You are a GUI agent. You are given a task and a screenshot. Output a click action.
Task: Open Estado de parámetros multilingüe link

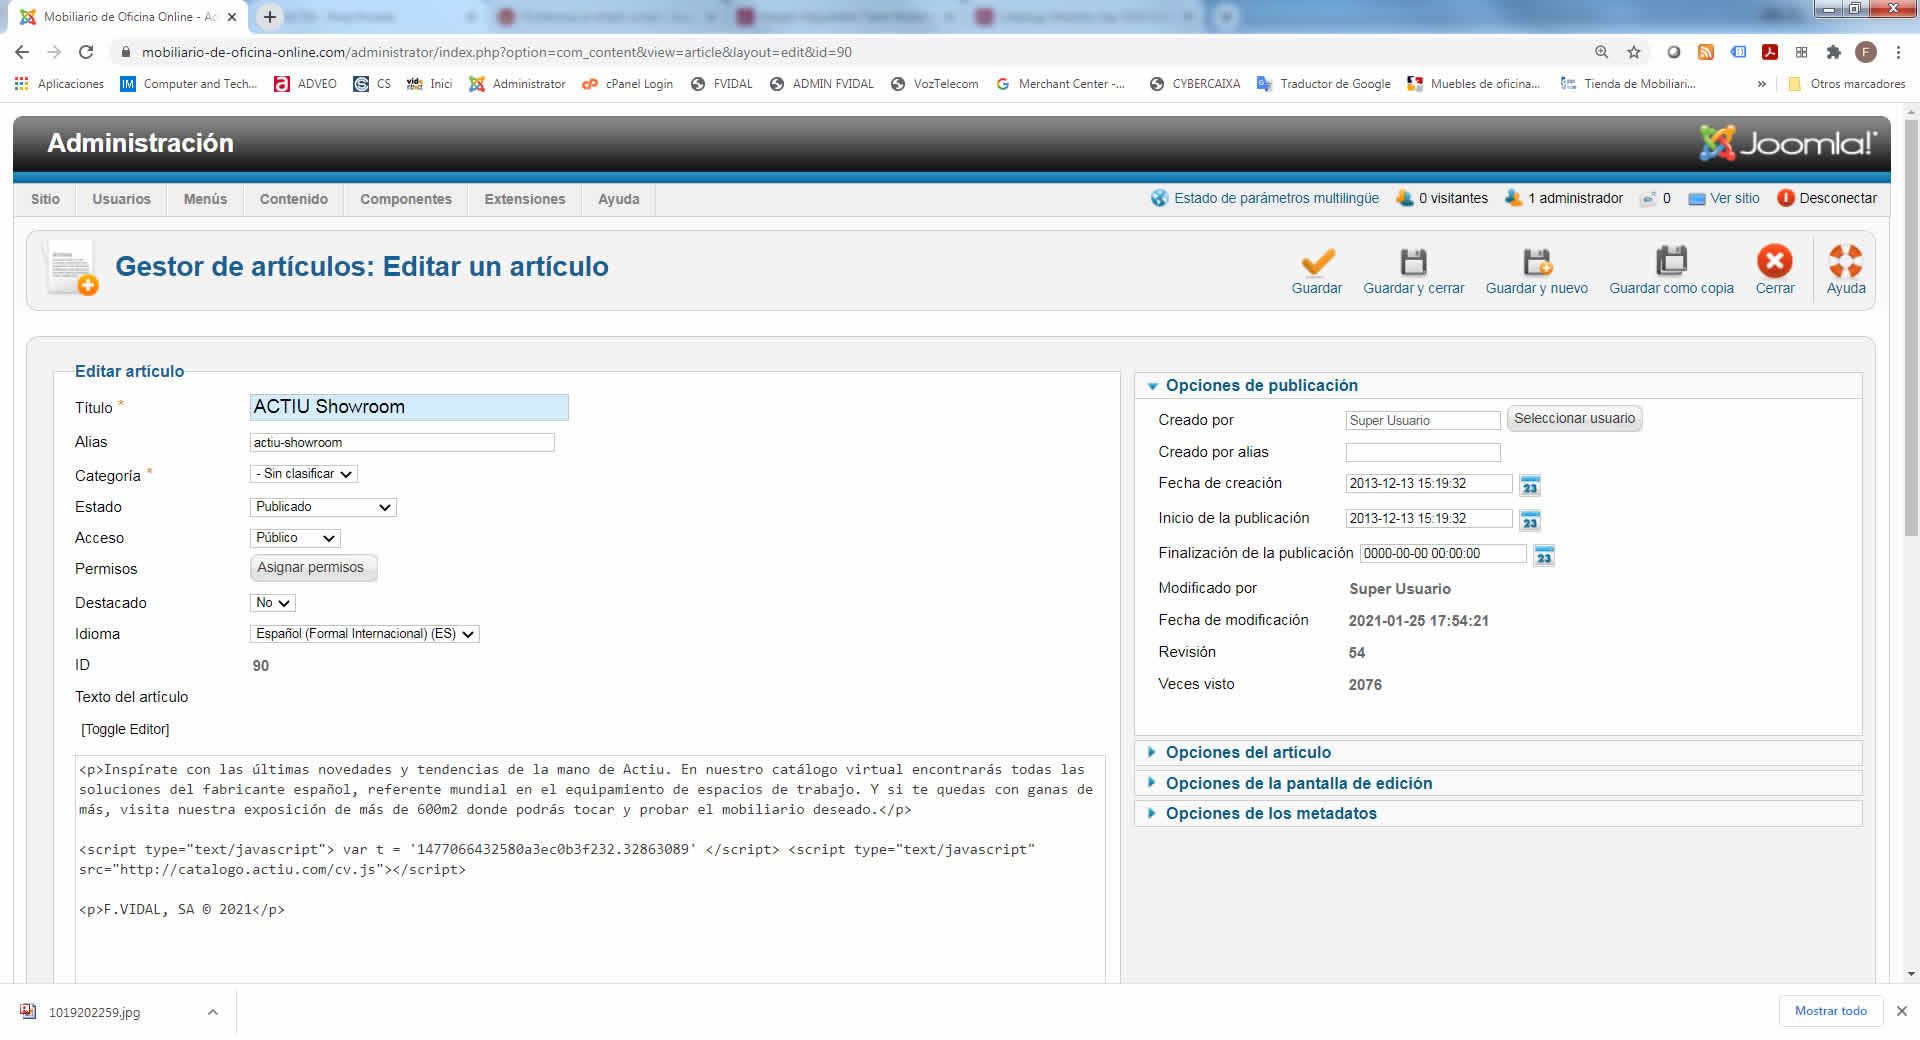point(1275,198)
